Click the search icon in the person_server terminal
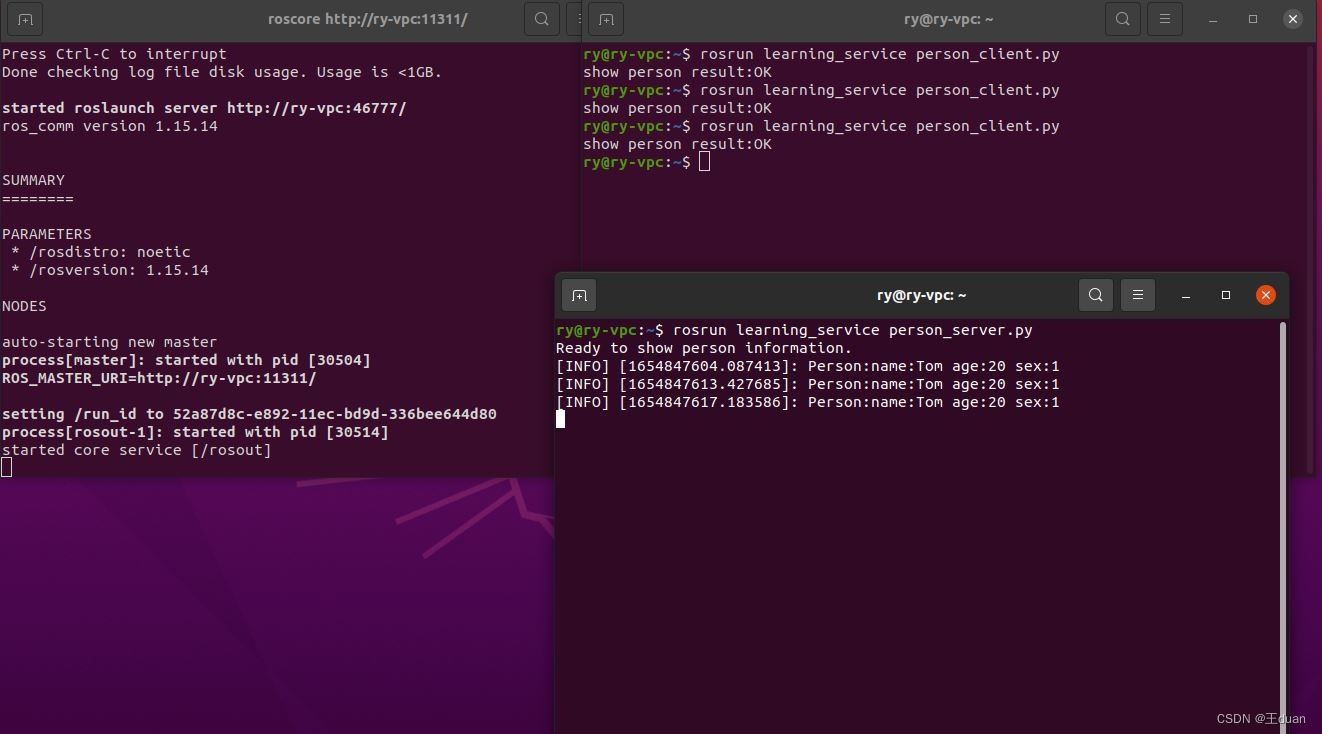 pos(1096,295)
